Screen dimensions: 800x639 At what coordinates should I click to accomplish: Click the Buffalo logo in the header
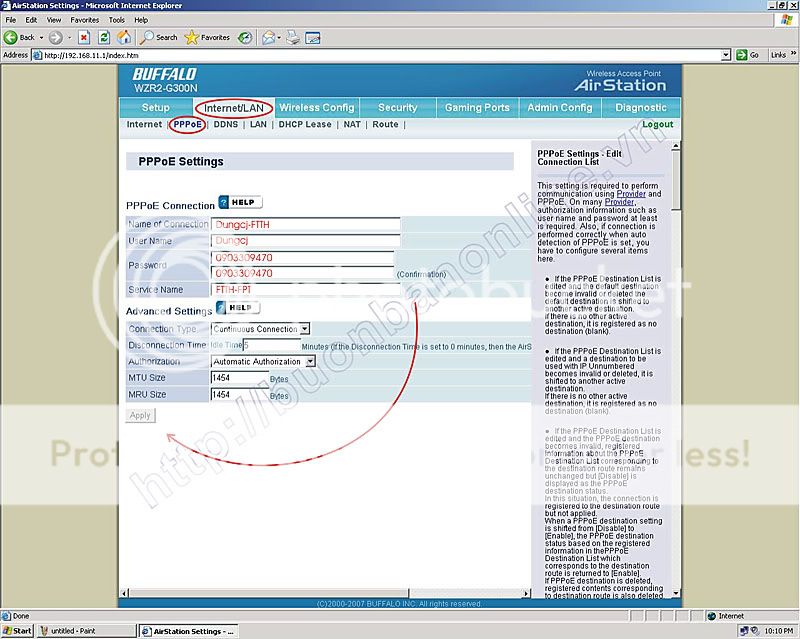coord(164,74)
